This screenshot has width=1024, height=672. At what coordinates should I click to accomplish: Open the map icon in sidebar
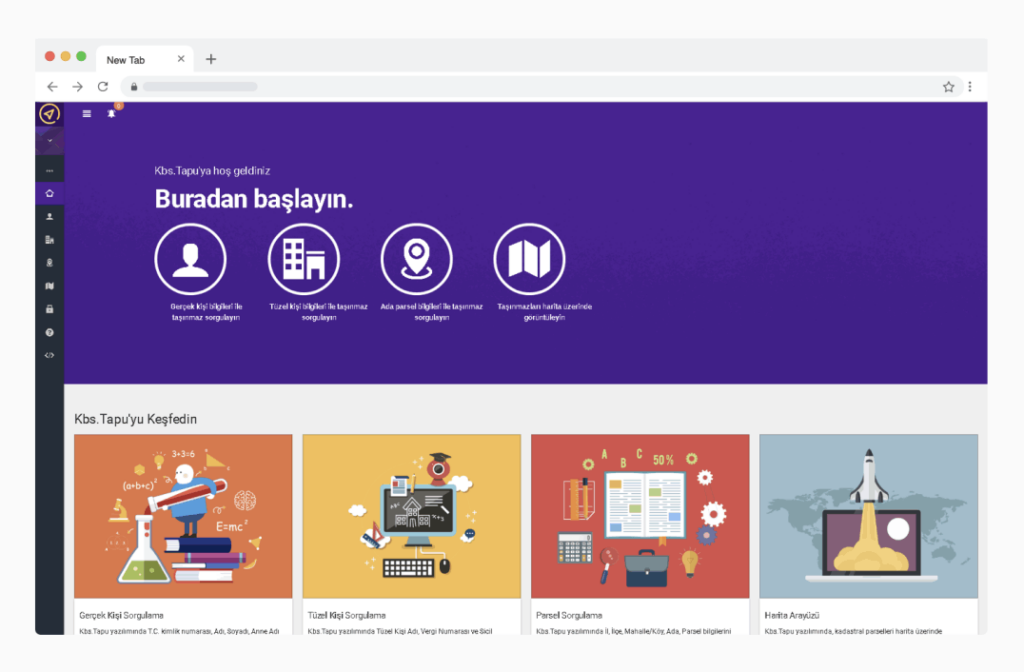point(50,286)
